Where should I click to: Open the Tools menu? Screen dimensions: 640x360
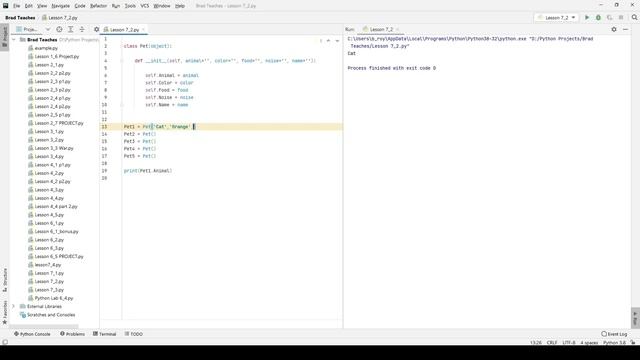pyautogui.click(x=130, y=6)
